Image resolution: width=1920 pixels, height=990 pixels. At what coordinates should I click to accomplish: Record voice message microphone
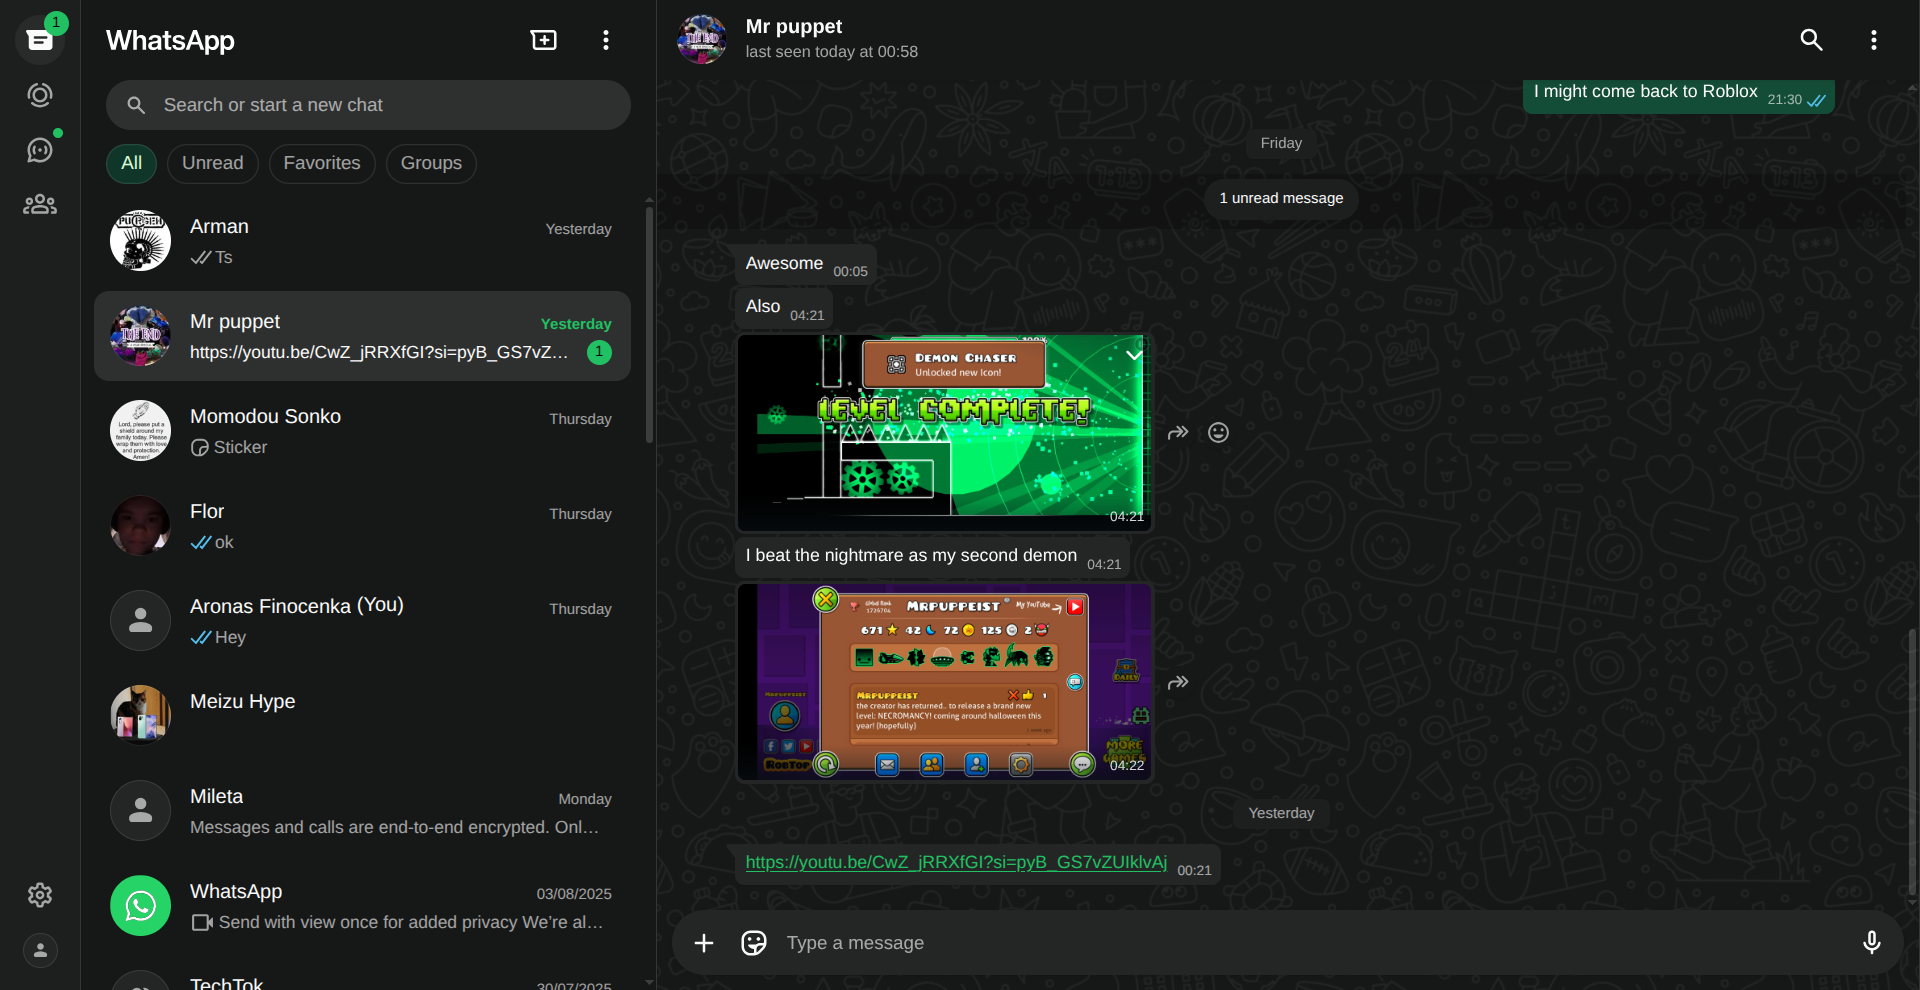point(1871,943)
